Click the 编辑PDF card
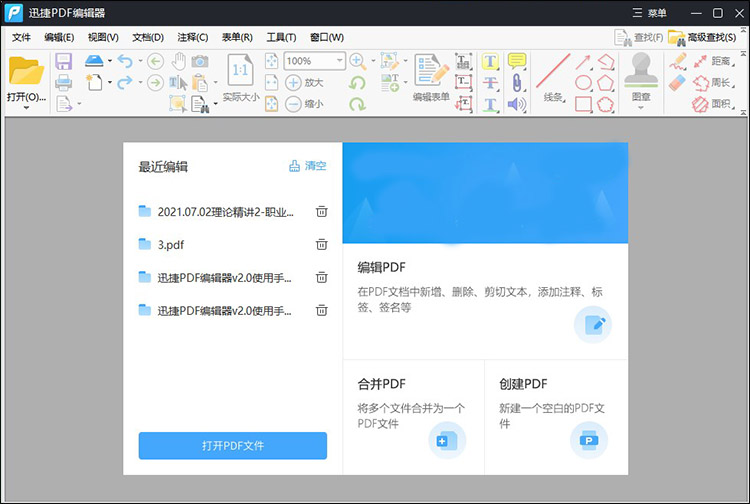The height and width of the screenshot is (504, 750). click(x=485, y=301)
